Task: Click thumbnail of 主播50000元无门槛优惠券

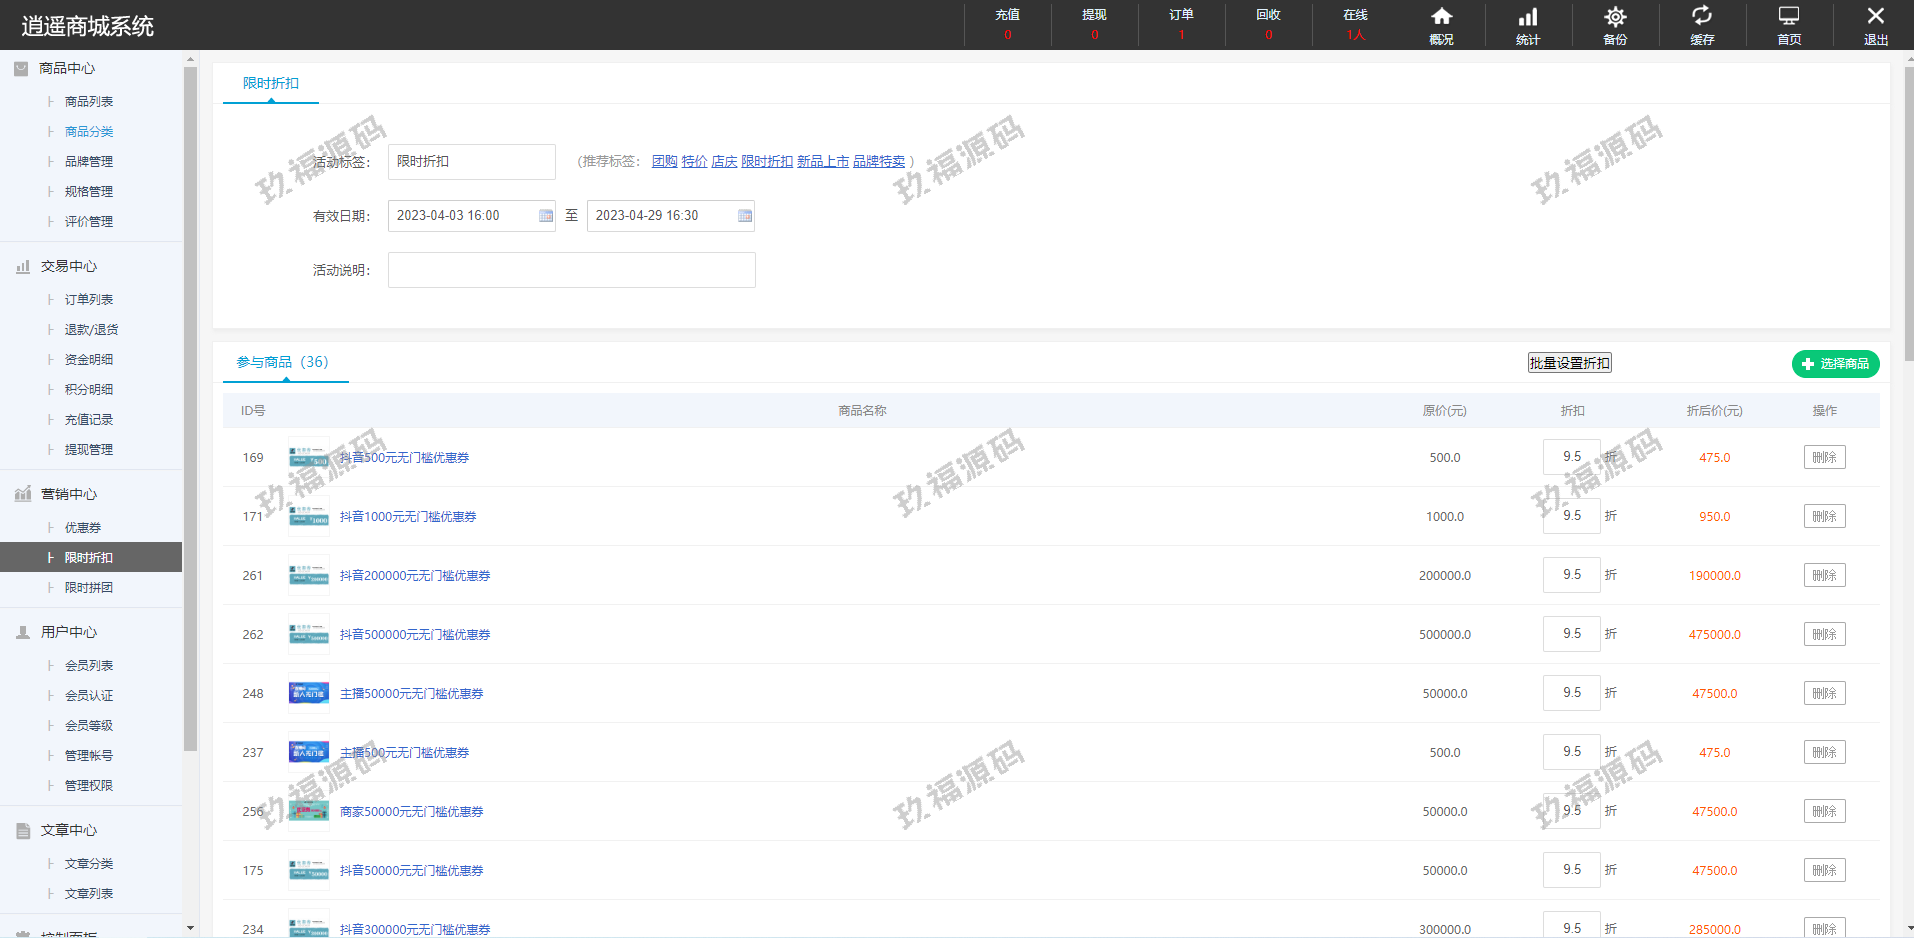Action: click(x=309, y=693)
